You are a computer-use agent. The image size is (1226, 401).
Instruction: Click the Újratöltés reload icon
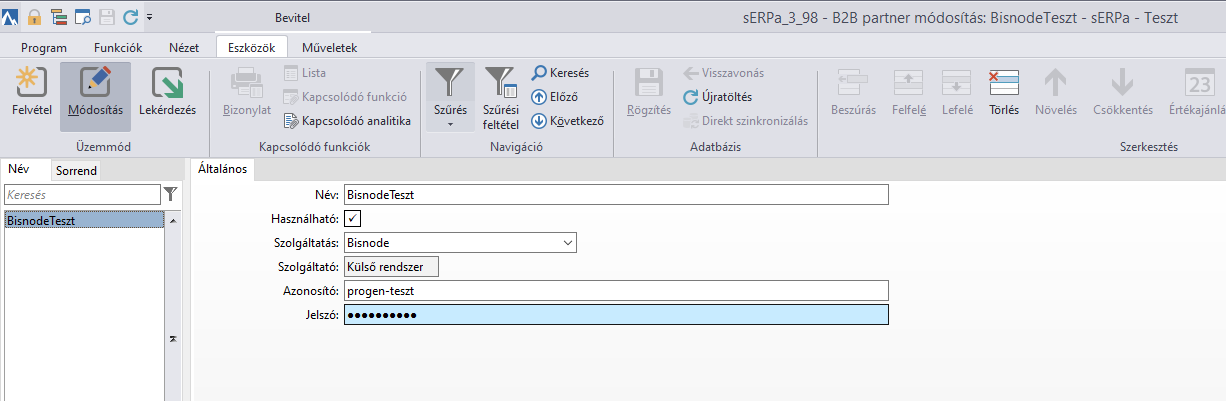click(691, 97)
